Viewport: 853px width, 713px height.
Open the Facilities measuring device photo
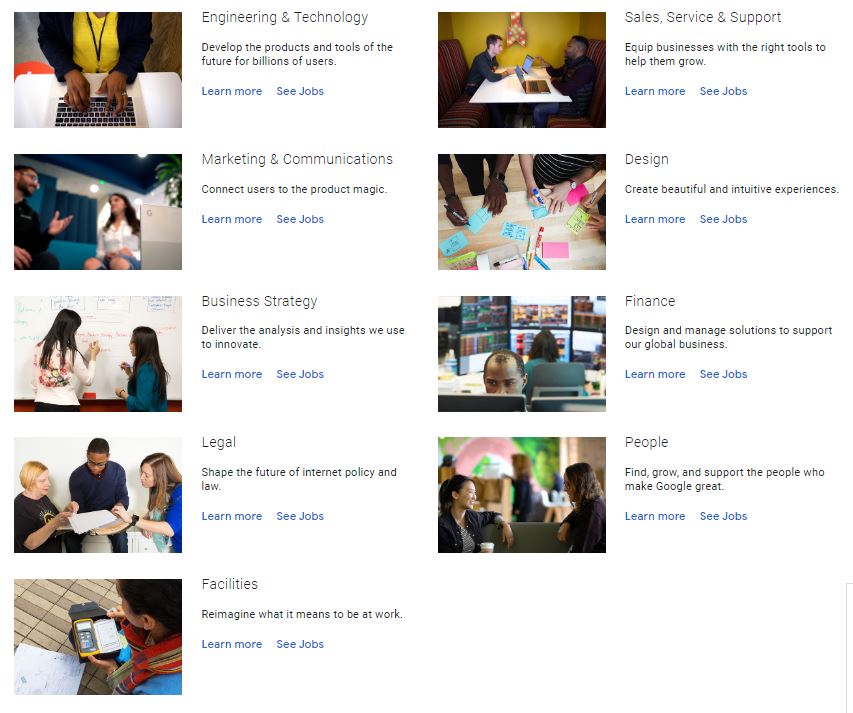coord(98,637)
